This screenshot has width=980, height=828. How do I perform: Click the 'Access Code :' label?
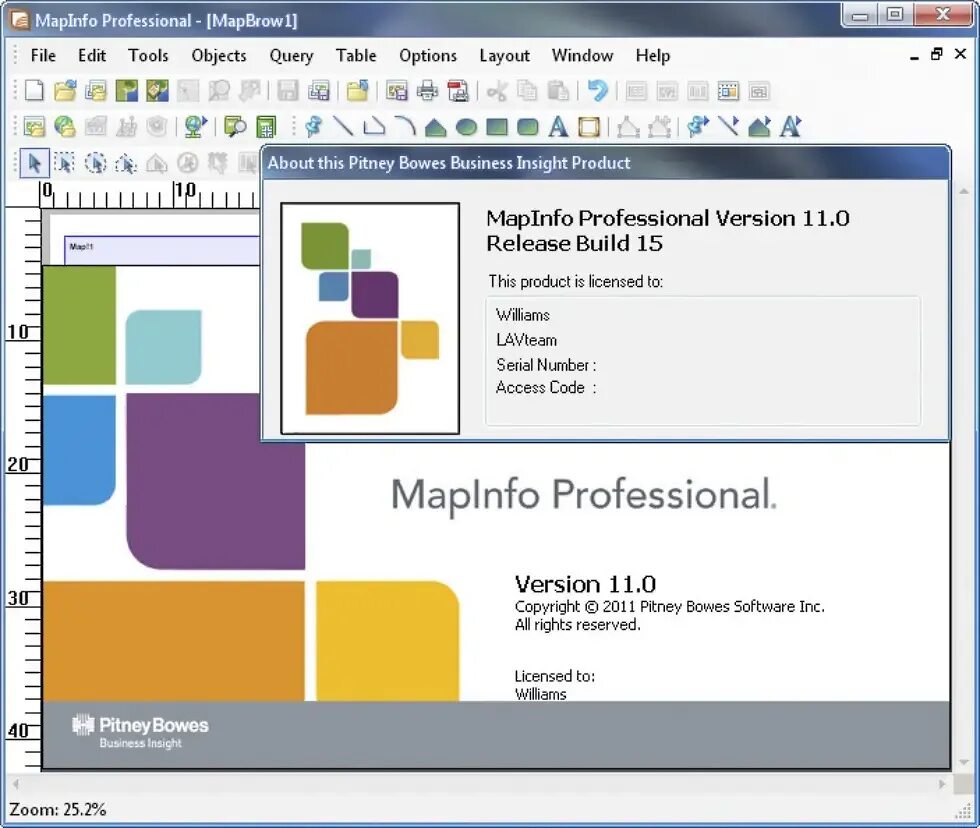pos(546,388)
